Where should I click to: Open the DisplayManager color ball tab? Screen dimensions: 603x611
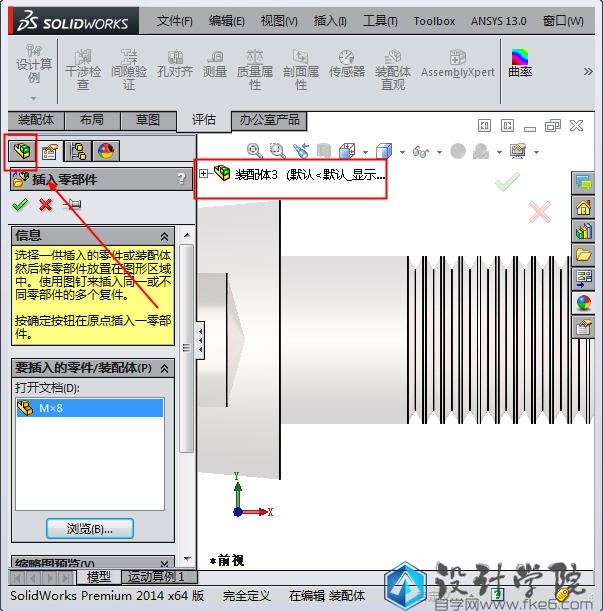105,152
